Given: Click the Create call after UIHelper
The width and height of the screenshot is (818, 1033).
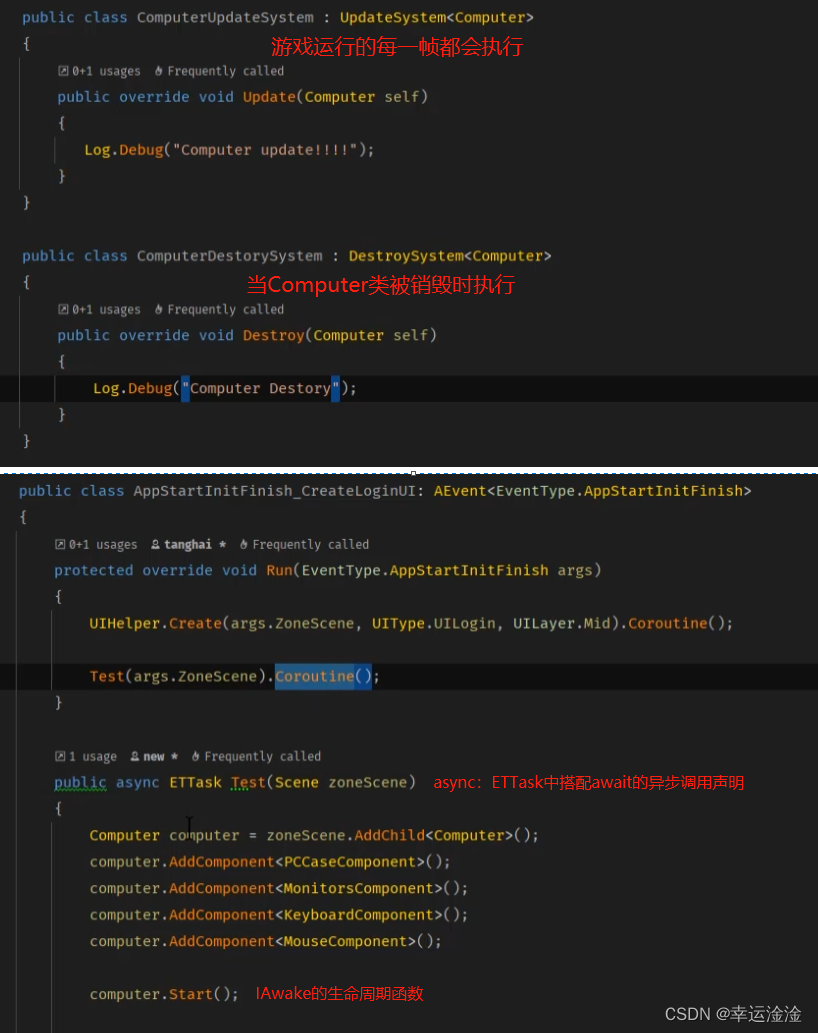Looking at the screenshot, I should pos(196,623).
